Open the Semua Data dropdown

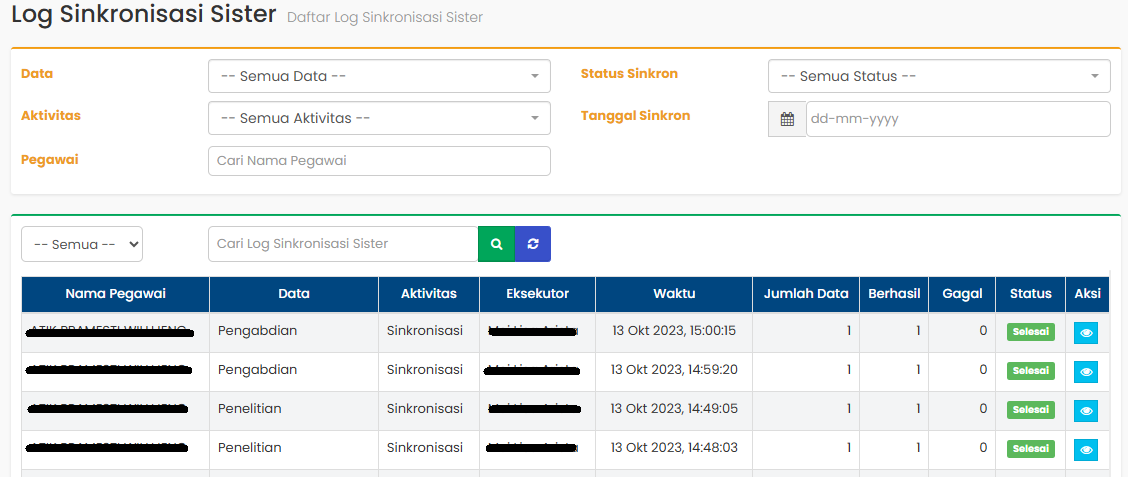click(x=379, y=77)
